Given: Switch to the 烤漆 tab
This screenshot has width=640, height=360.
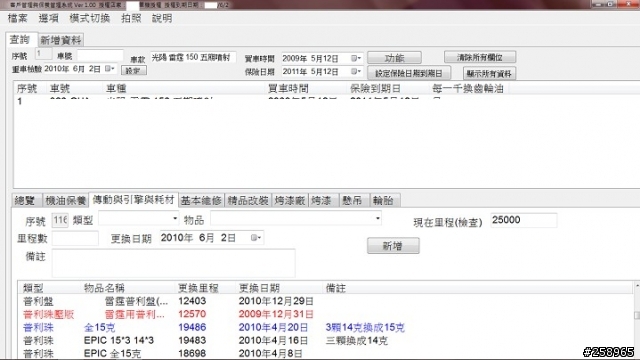Looking at the screenshot, I should [323, 200].
